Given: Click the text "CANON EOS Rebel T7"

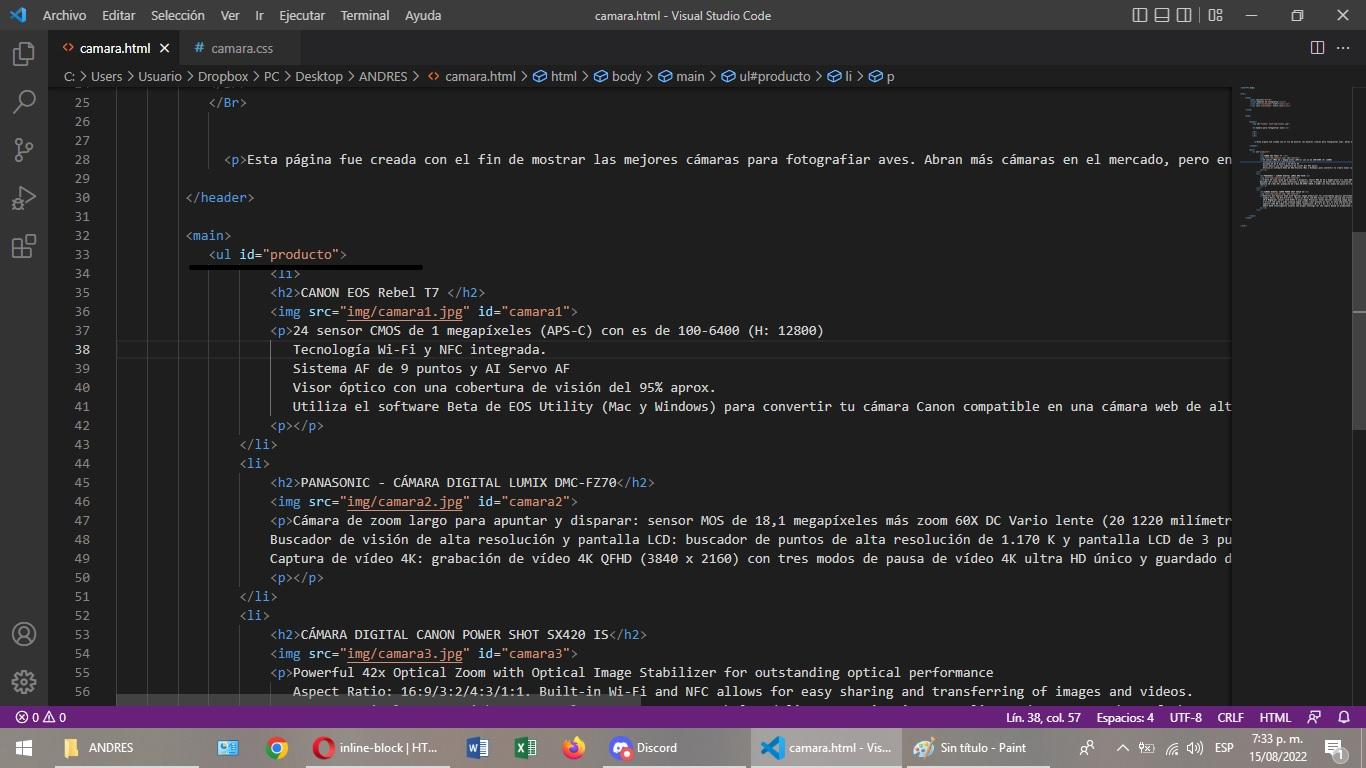Looking at the screenshot, I should click(x=370, y=292).
